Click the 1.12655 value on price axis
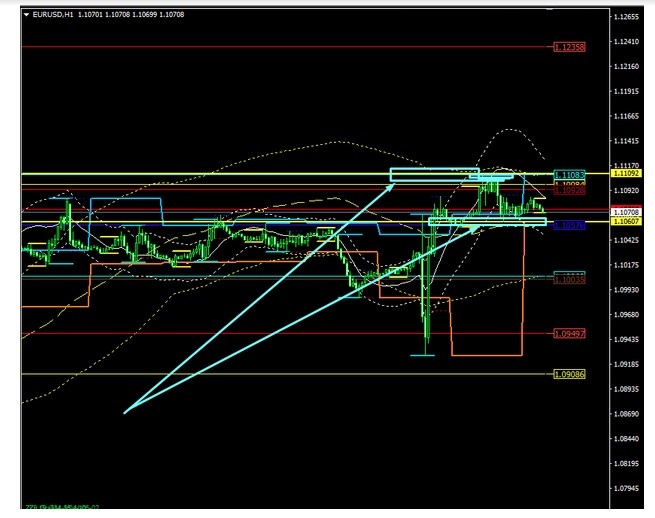The width and height of the screenshot is (655, 518). click(x=626, y=17)
